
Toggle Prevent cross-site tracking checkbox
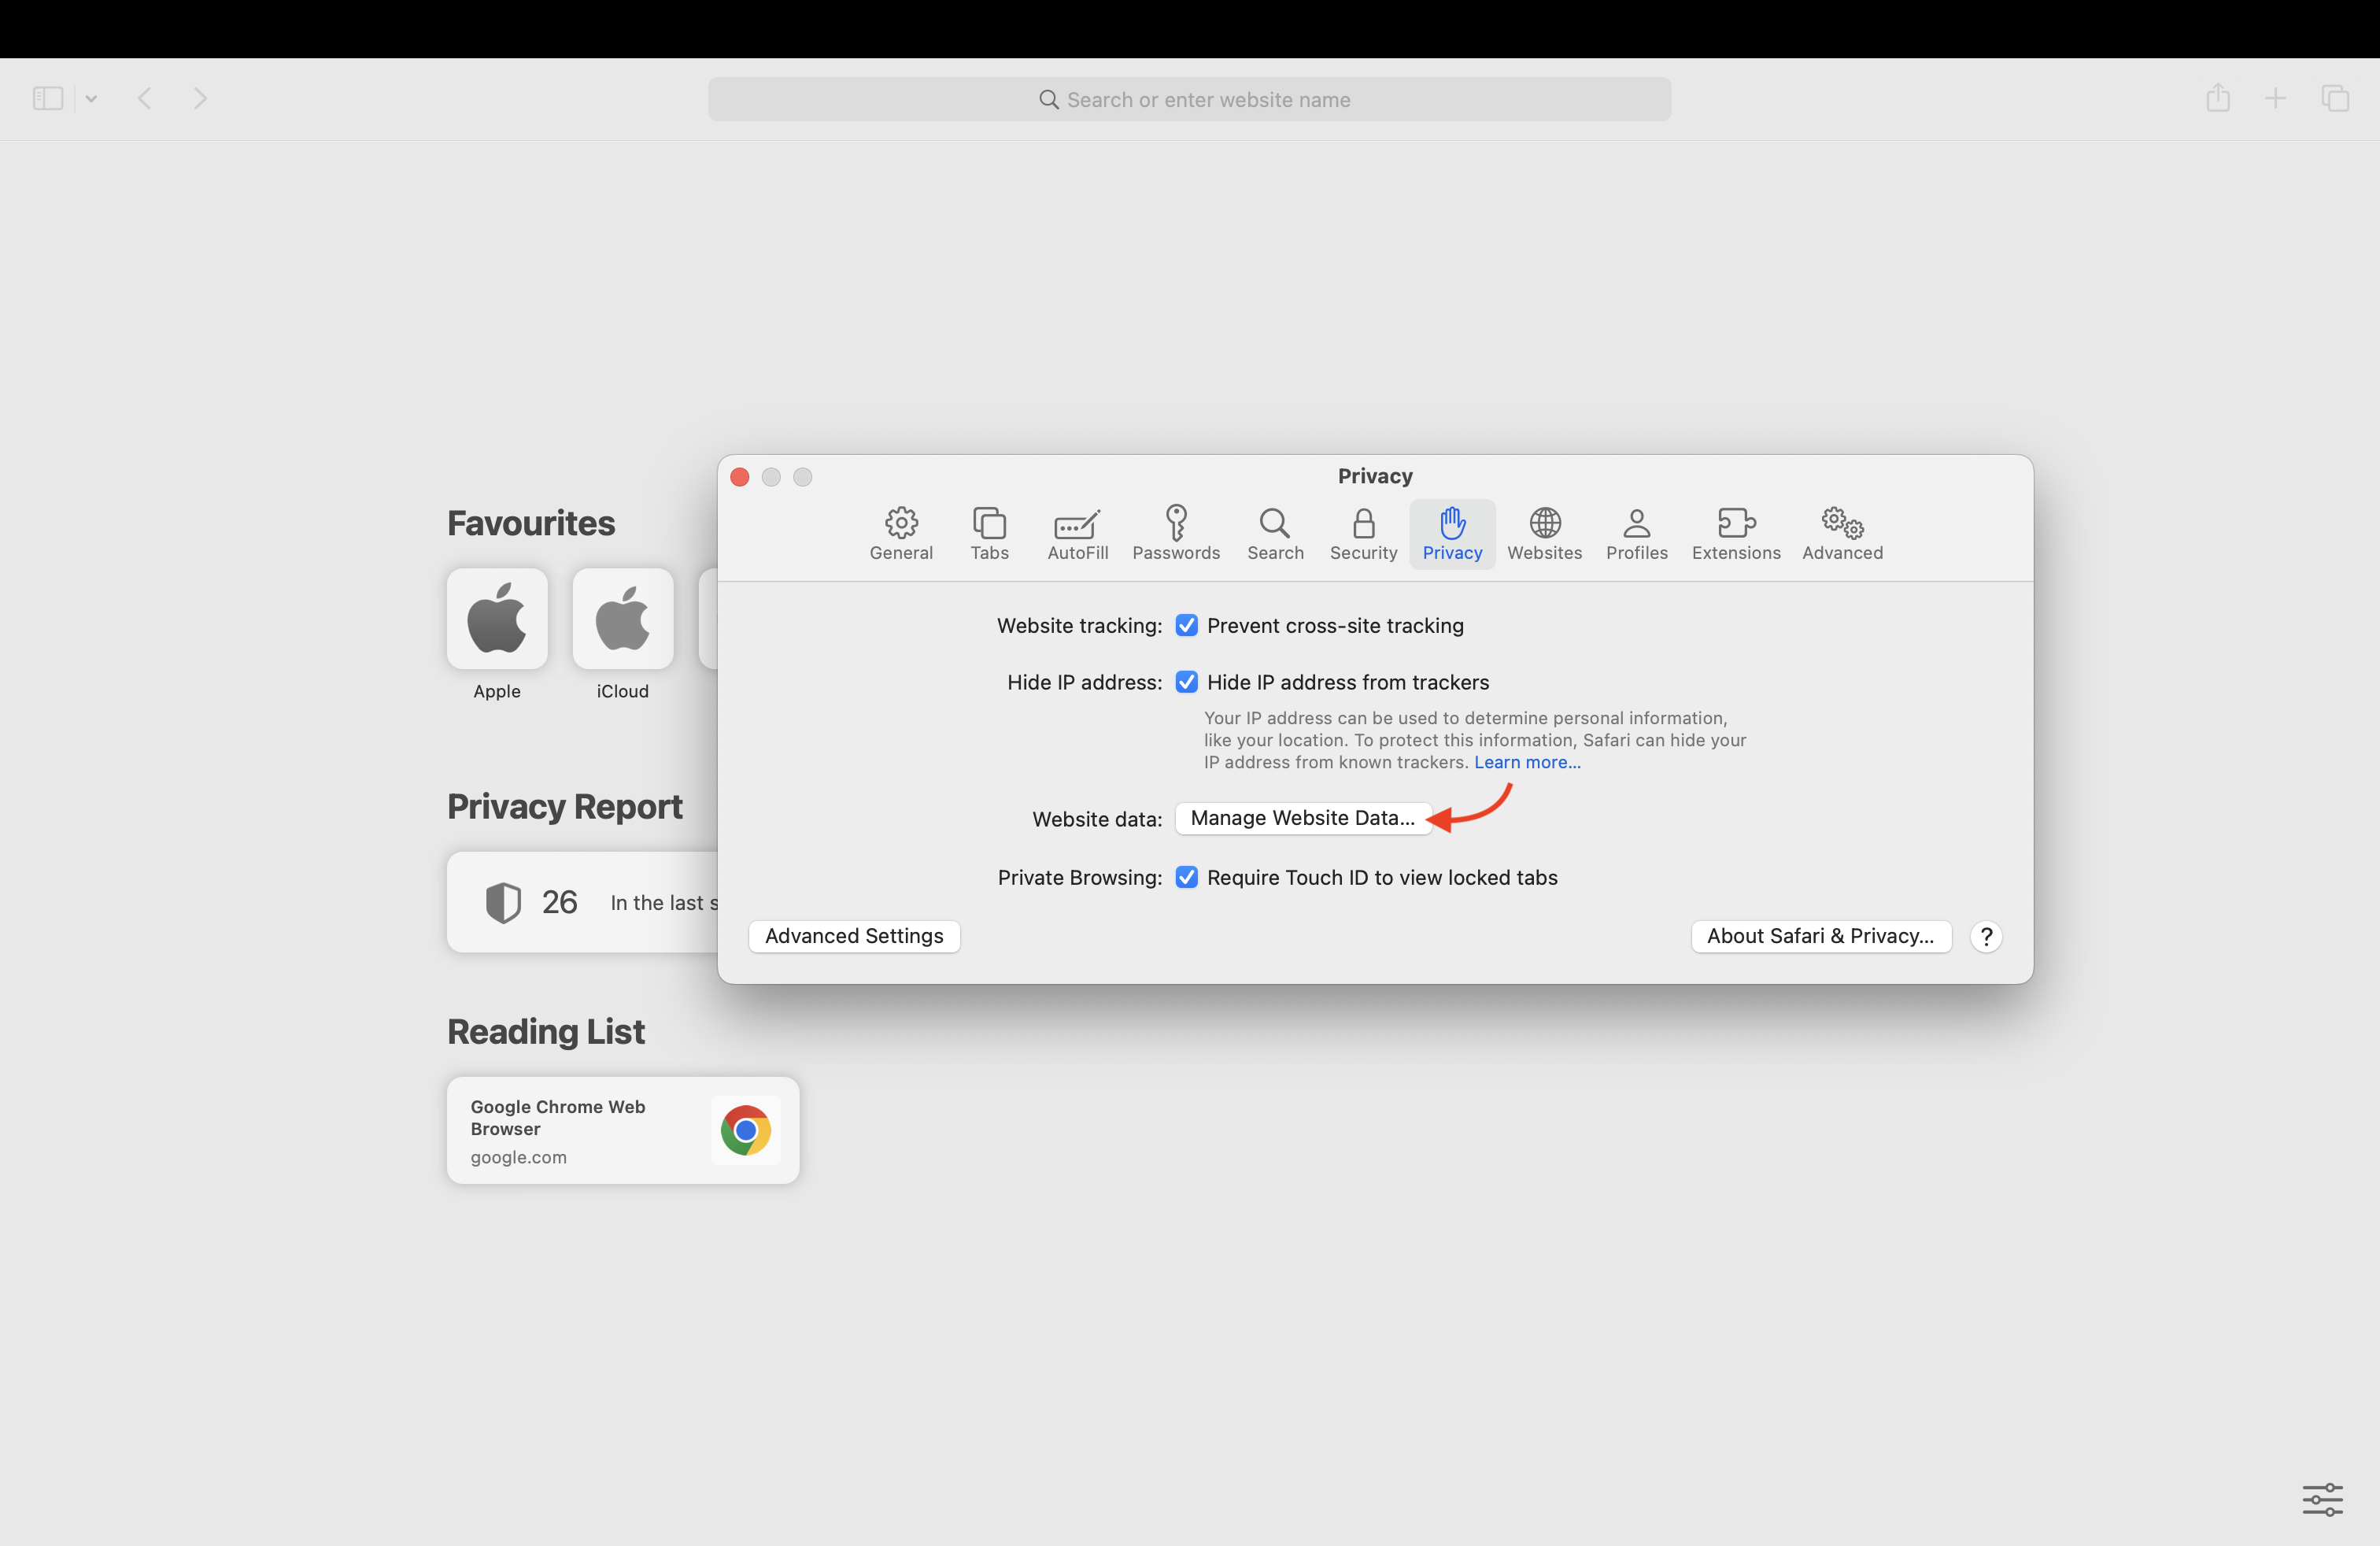point(1186,625)
